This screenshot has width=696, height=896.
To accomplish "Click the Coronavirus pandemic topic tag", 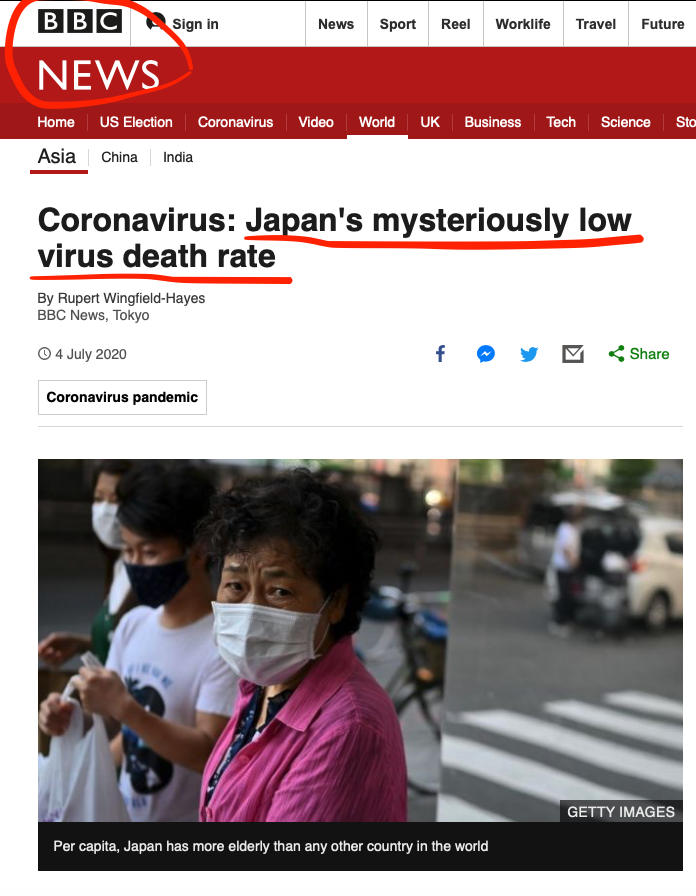I will (122, 397).
